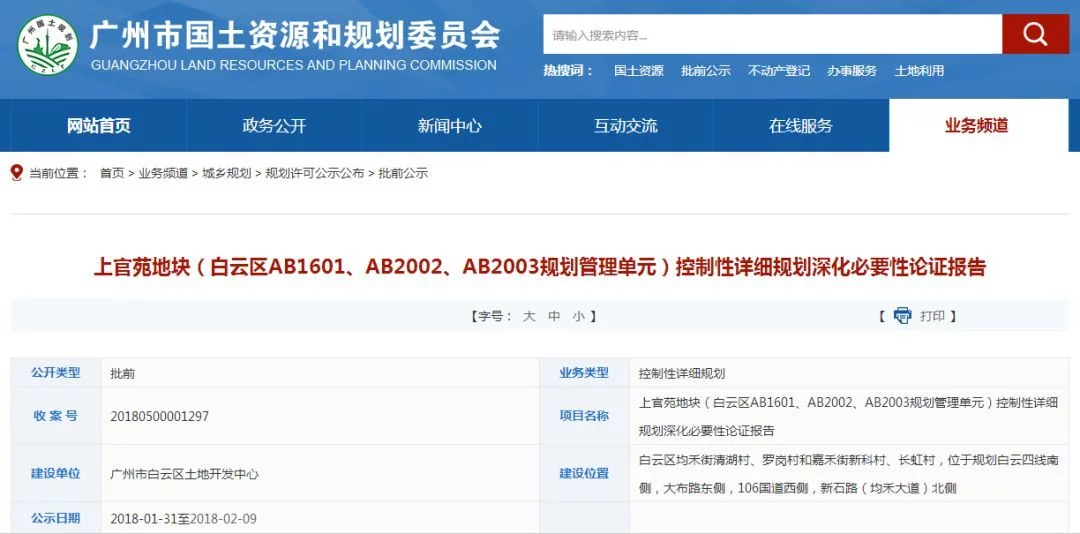Click case number 20180500001297
The image size is (1080, 534).
[x=159, y=416]
